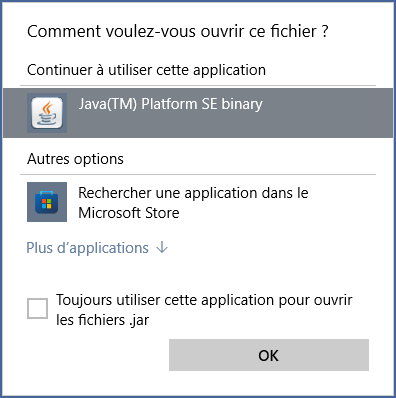Click the Platform SE binary text
Viewport: 396px width, 398px height.
point(202,104)
